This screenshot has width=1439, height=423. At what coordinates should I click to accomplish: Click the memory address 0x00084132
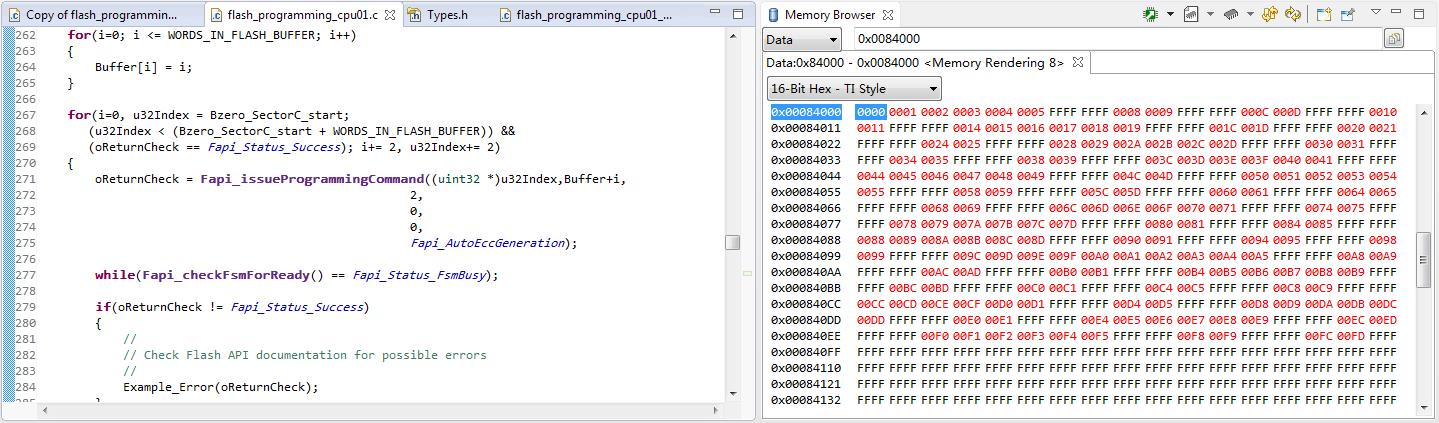coord(806,400)
